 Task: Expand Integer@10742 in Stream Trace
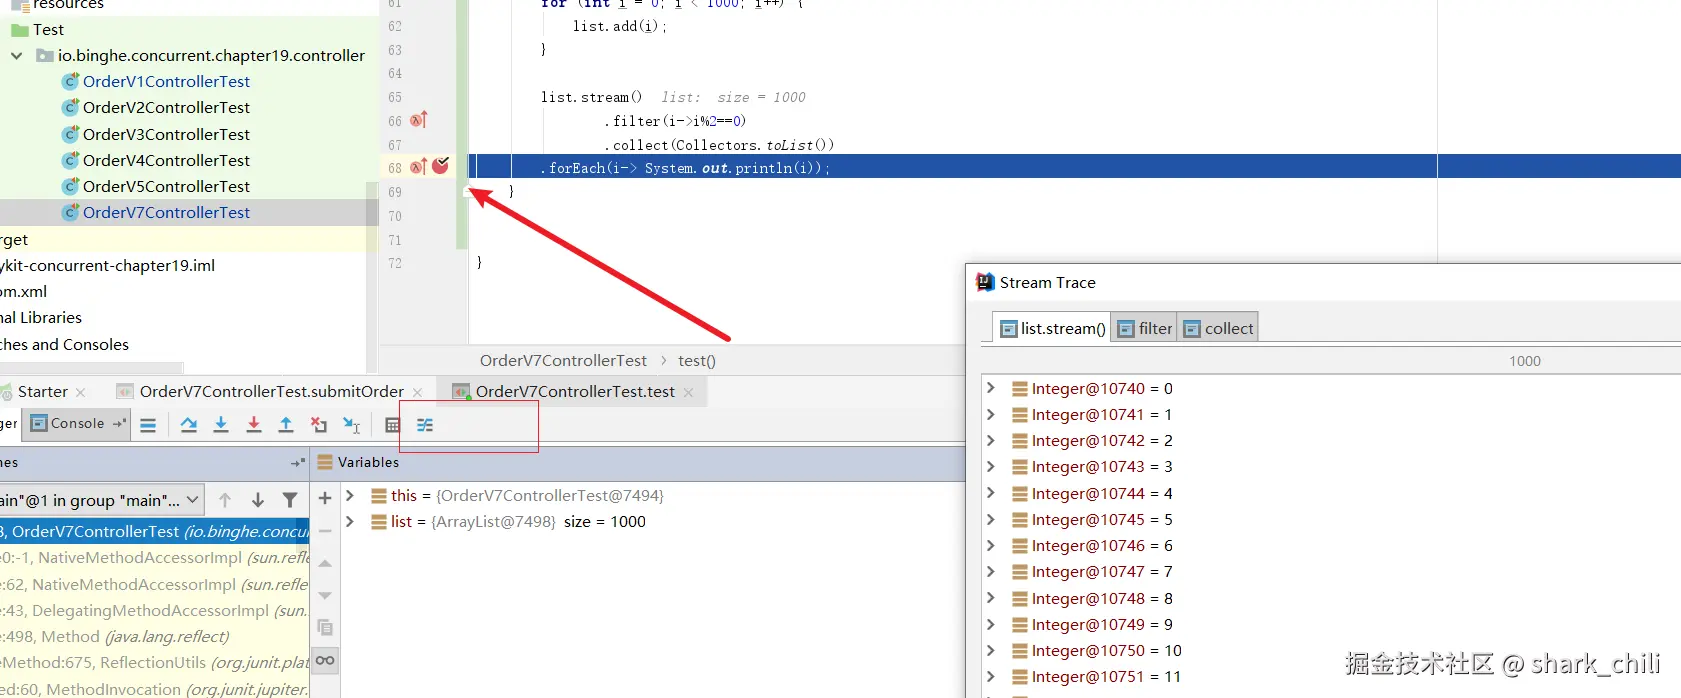tap(991, 440)
